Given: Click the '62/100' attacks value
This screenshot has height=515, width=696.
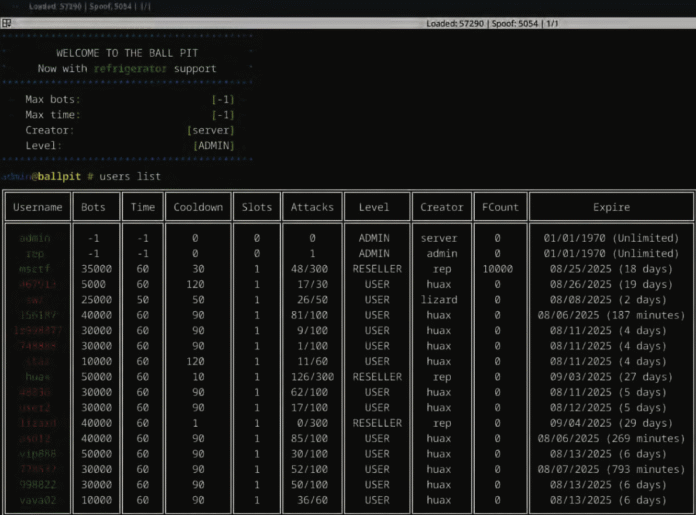Looking at the screenshot, I should (x=309, y=392).
